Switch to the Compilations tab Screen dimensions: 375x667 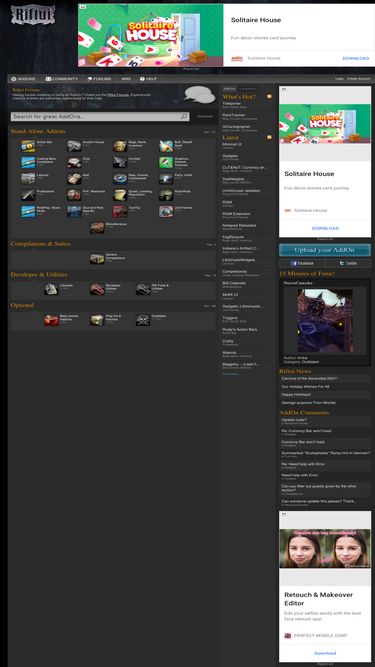coord(247,88)
